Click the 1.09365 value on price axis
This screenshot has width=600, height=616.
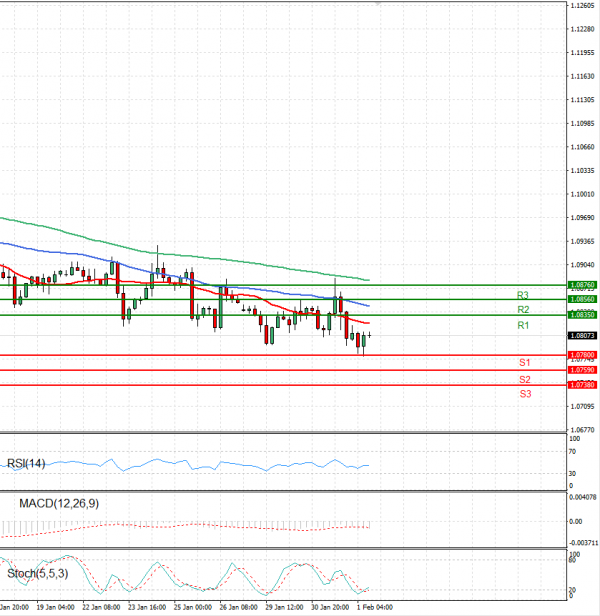[582, 241]
